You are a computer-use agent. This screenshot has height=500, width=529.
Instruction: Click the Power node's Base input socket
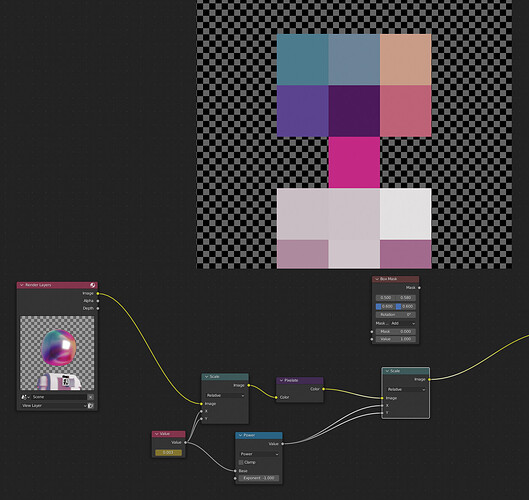pos(235,471)
